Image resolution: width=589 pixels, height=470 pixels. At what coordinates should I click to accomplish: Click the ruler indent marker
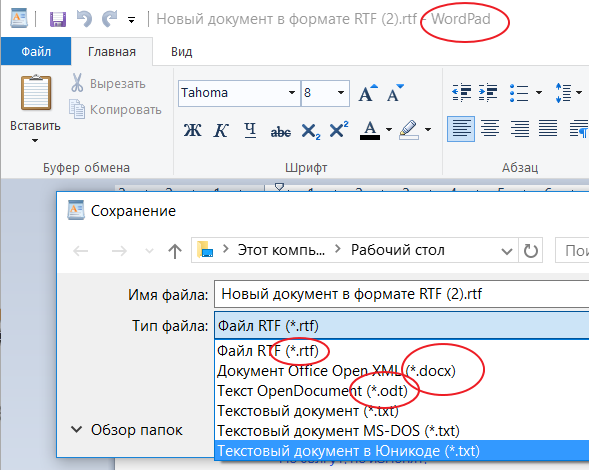[279, 187]
